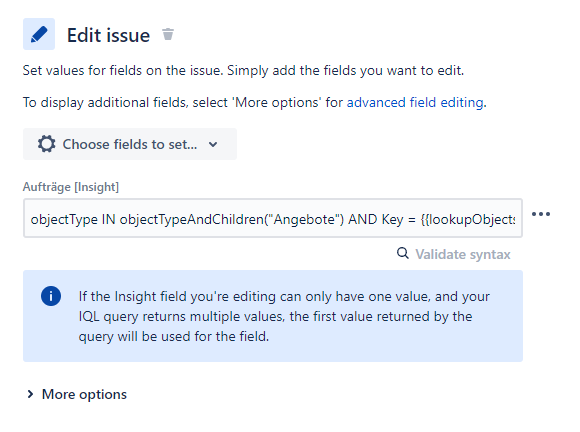
Task: Click the Edit issue heading text
Action: point(108,35)
